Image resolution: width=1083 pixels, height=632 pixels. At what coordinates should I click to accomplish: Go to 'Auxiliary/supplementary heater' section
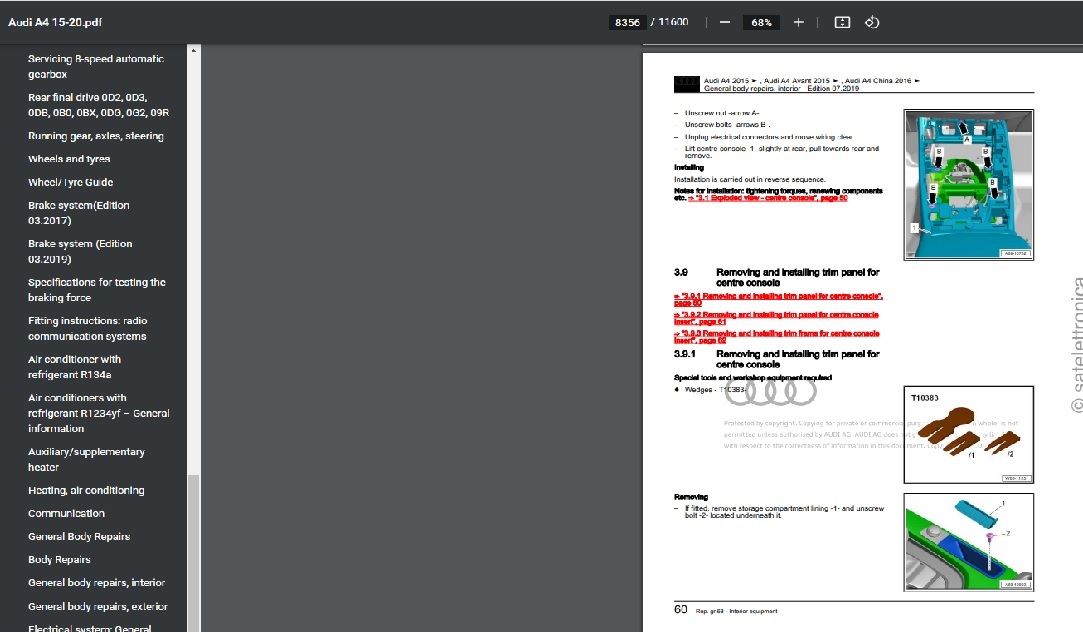[86, 459]
